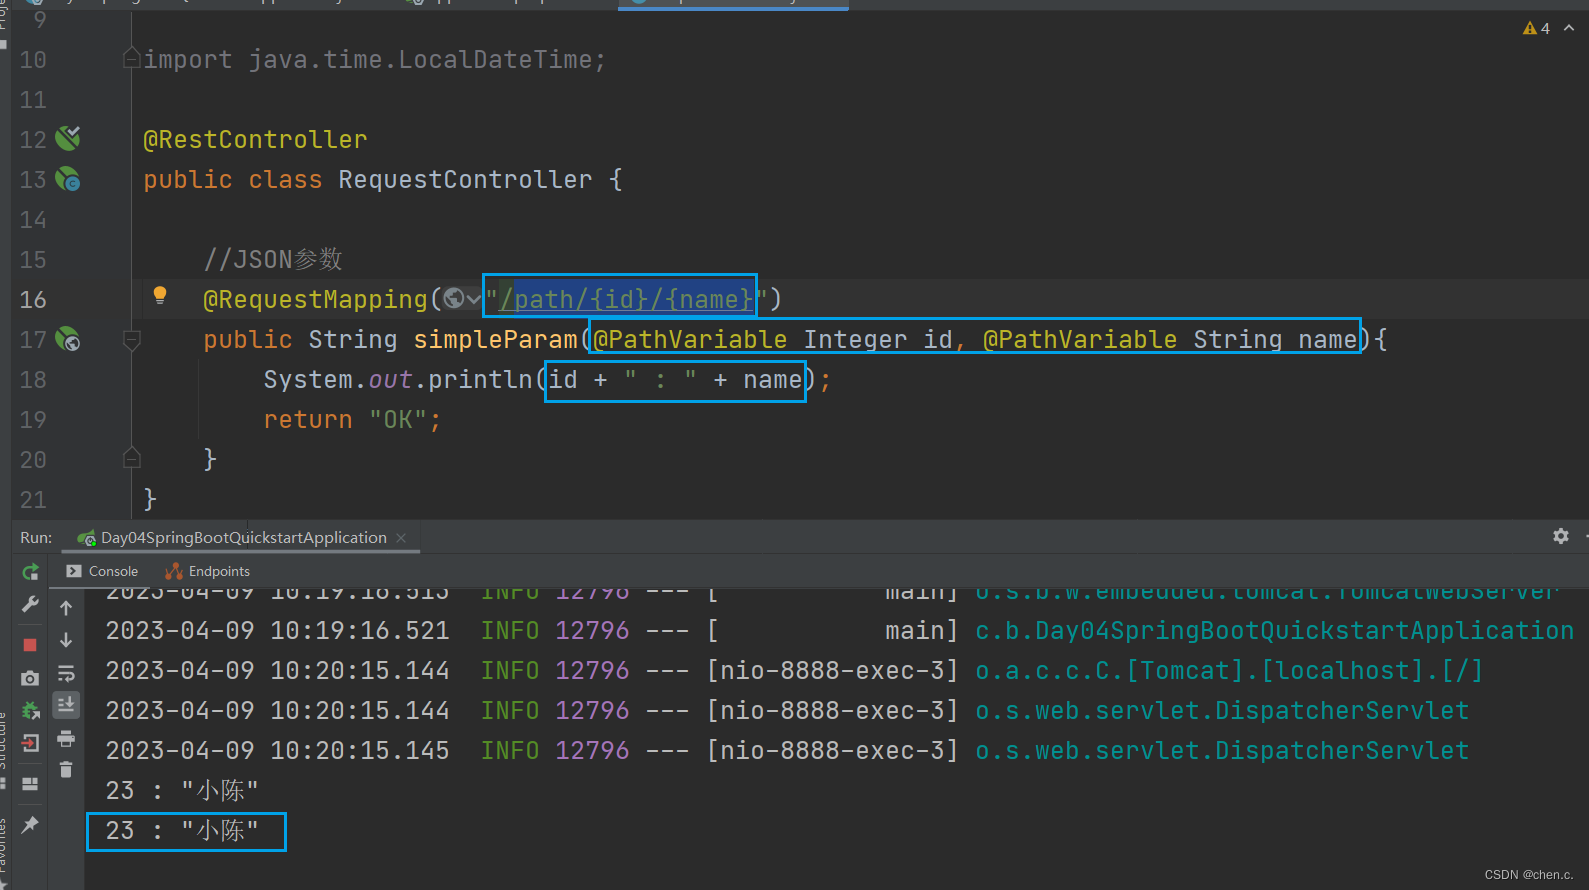Toggle scroll to end of console

[x=66, y=705]
